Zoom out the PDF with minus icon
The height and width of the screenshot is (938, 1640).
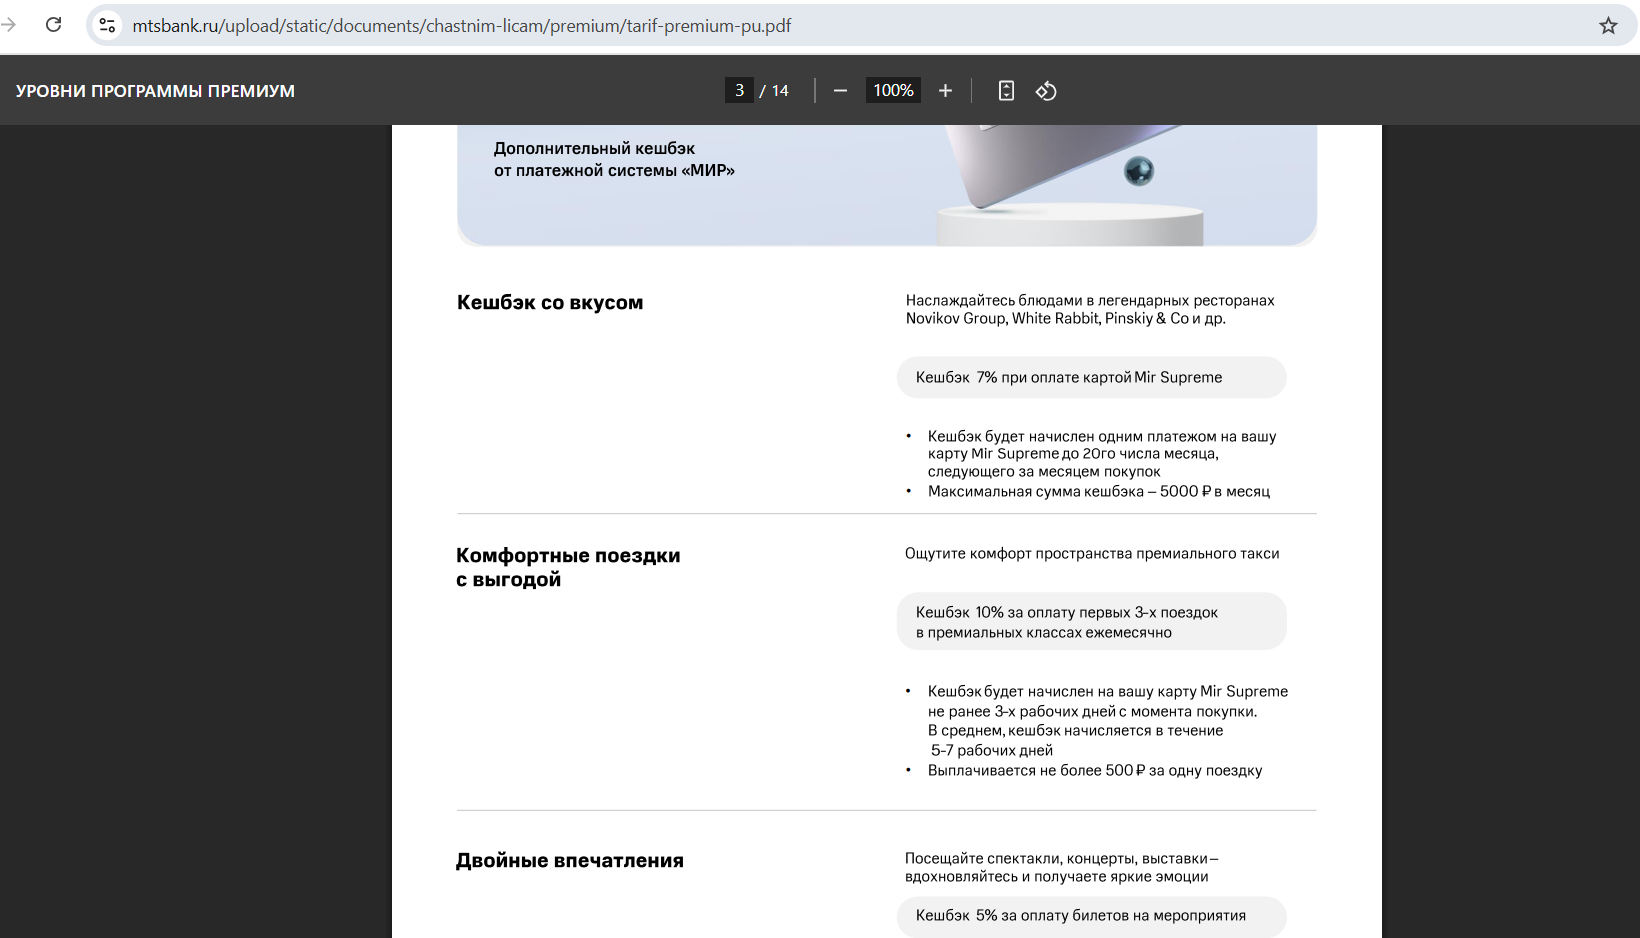[x=840, y=91]
